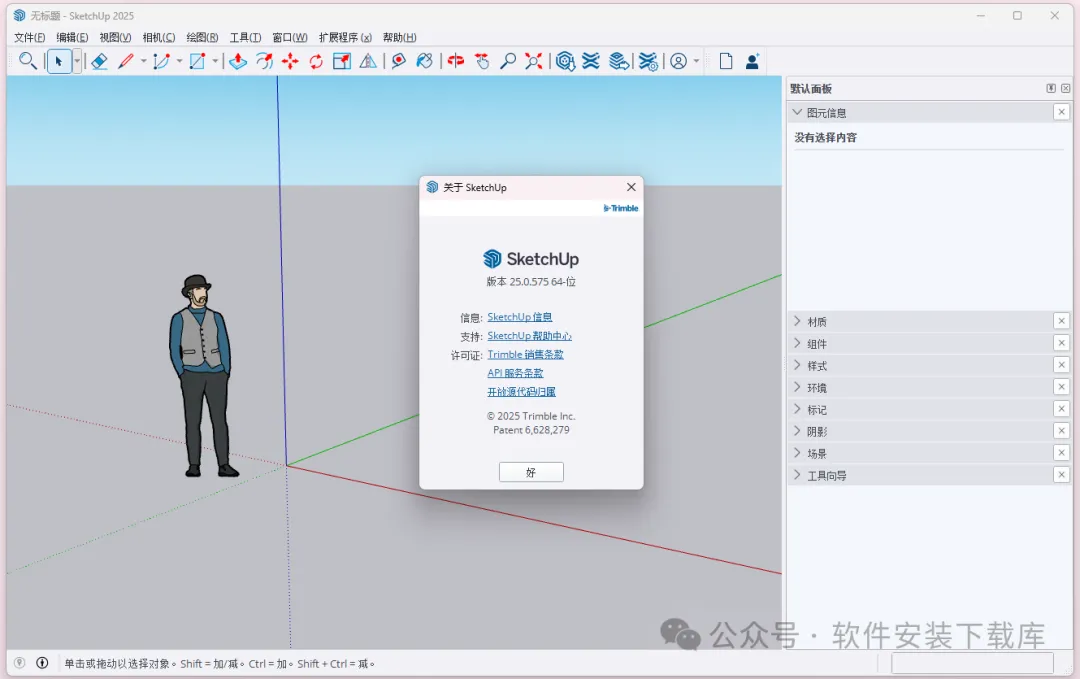Close the 阴影 panel with its X

coord(1061,431)
